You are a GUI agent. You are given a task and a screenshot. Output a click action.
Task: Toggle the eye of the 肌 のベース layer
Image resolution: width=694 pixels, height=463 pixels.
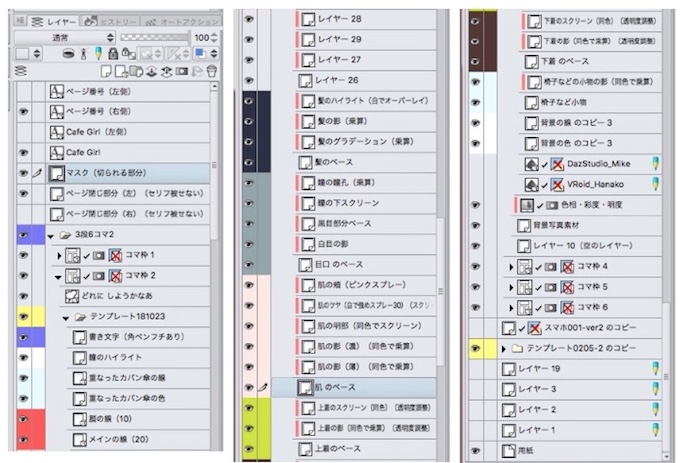(249, 387)
